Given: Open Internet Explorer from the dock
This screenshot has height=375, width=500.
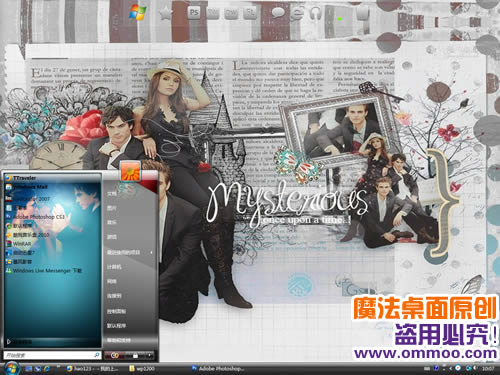Looking at the screenshot, I should (x=296, y=13).
